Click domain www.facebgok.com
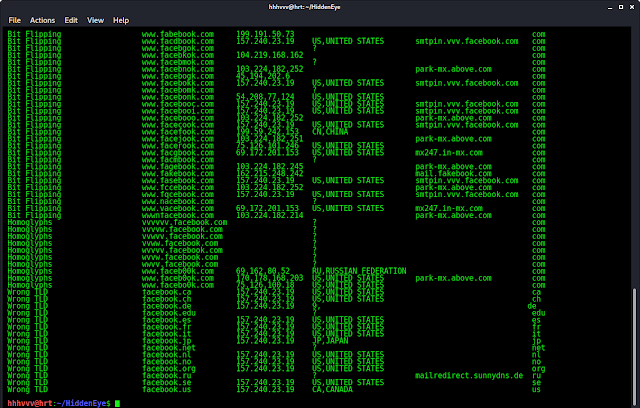This screenshot has height=408, width=640. tap(178, 48)
